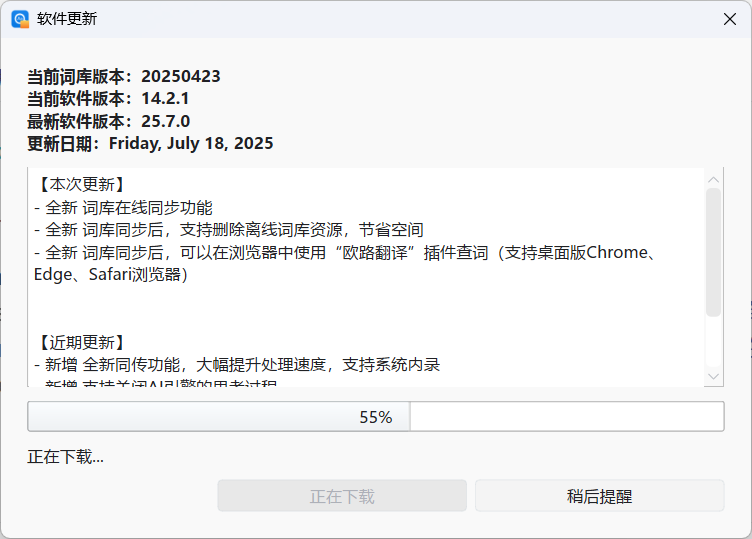The height and width of the screenshot is (539, 752).
Task: Close the 软件更新 dialog window
Action: tap(730, 19)
